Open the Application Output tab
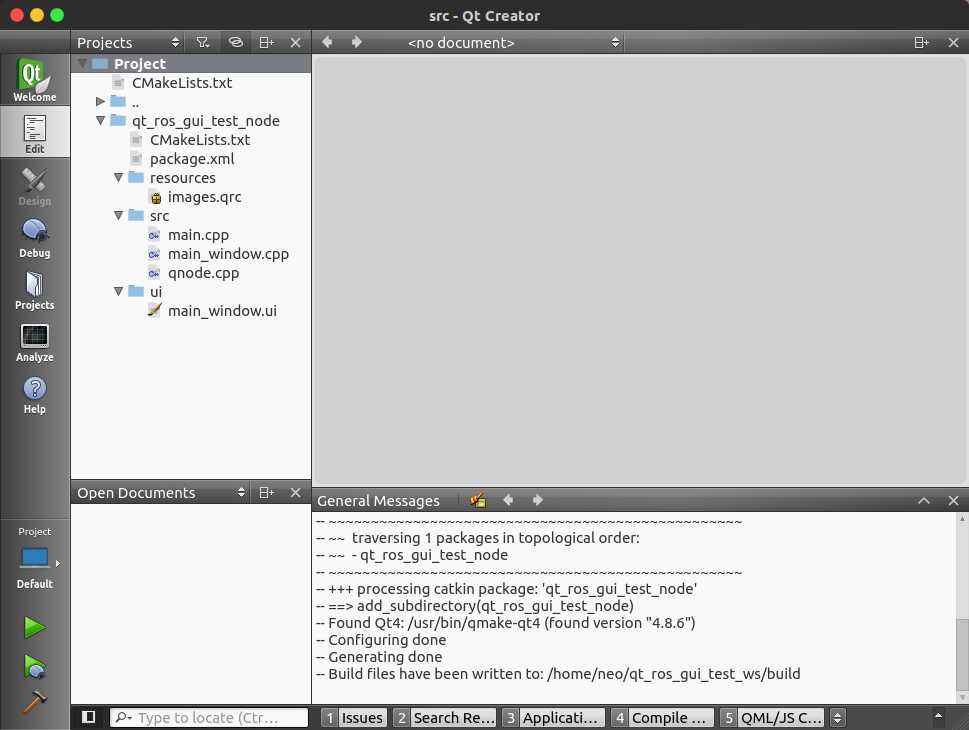The height and width of the screenshot is (730, 969). coord(554,717)
